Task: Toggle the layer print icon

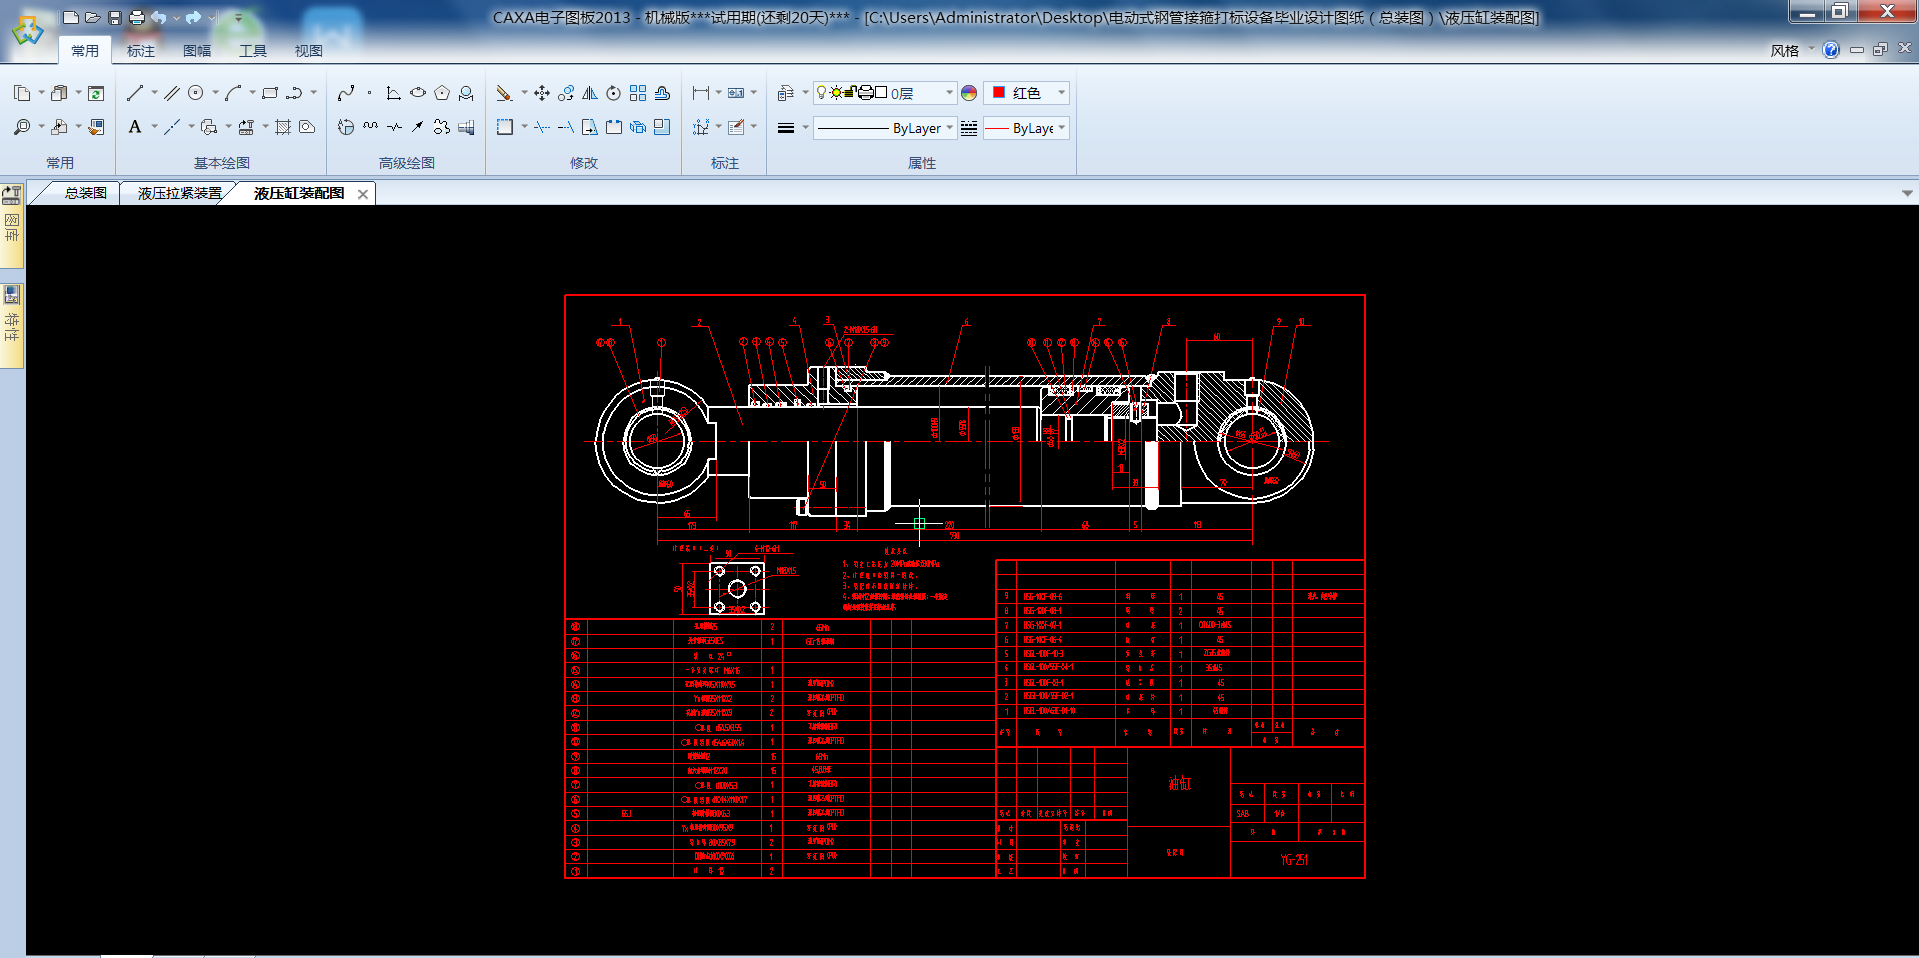Action: pos(866,93)
